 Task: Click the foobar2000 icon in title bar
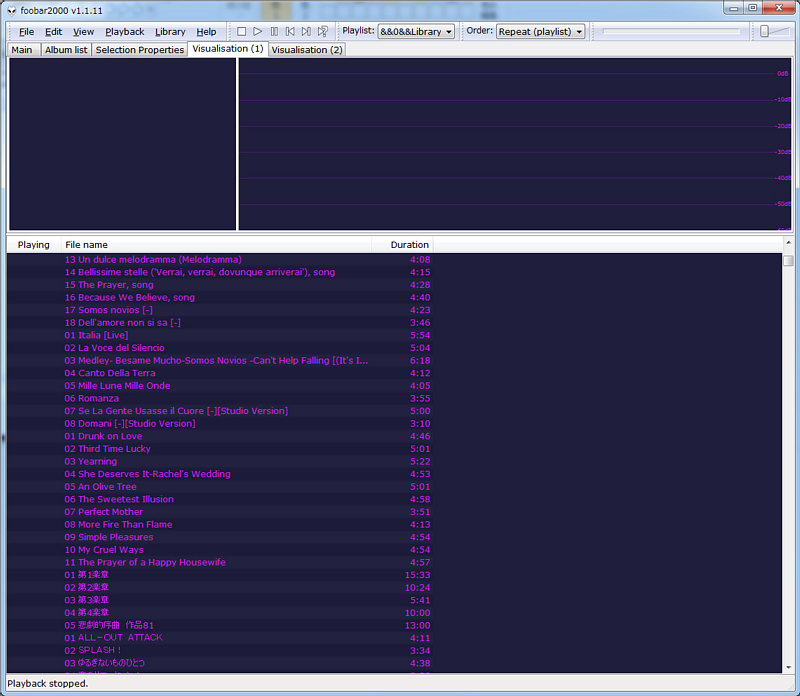(x=11, y=10)
